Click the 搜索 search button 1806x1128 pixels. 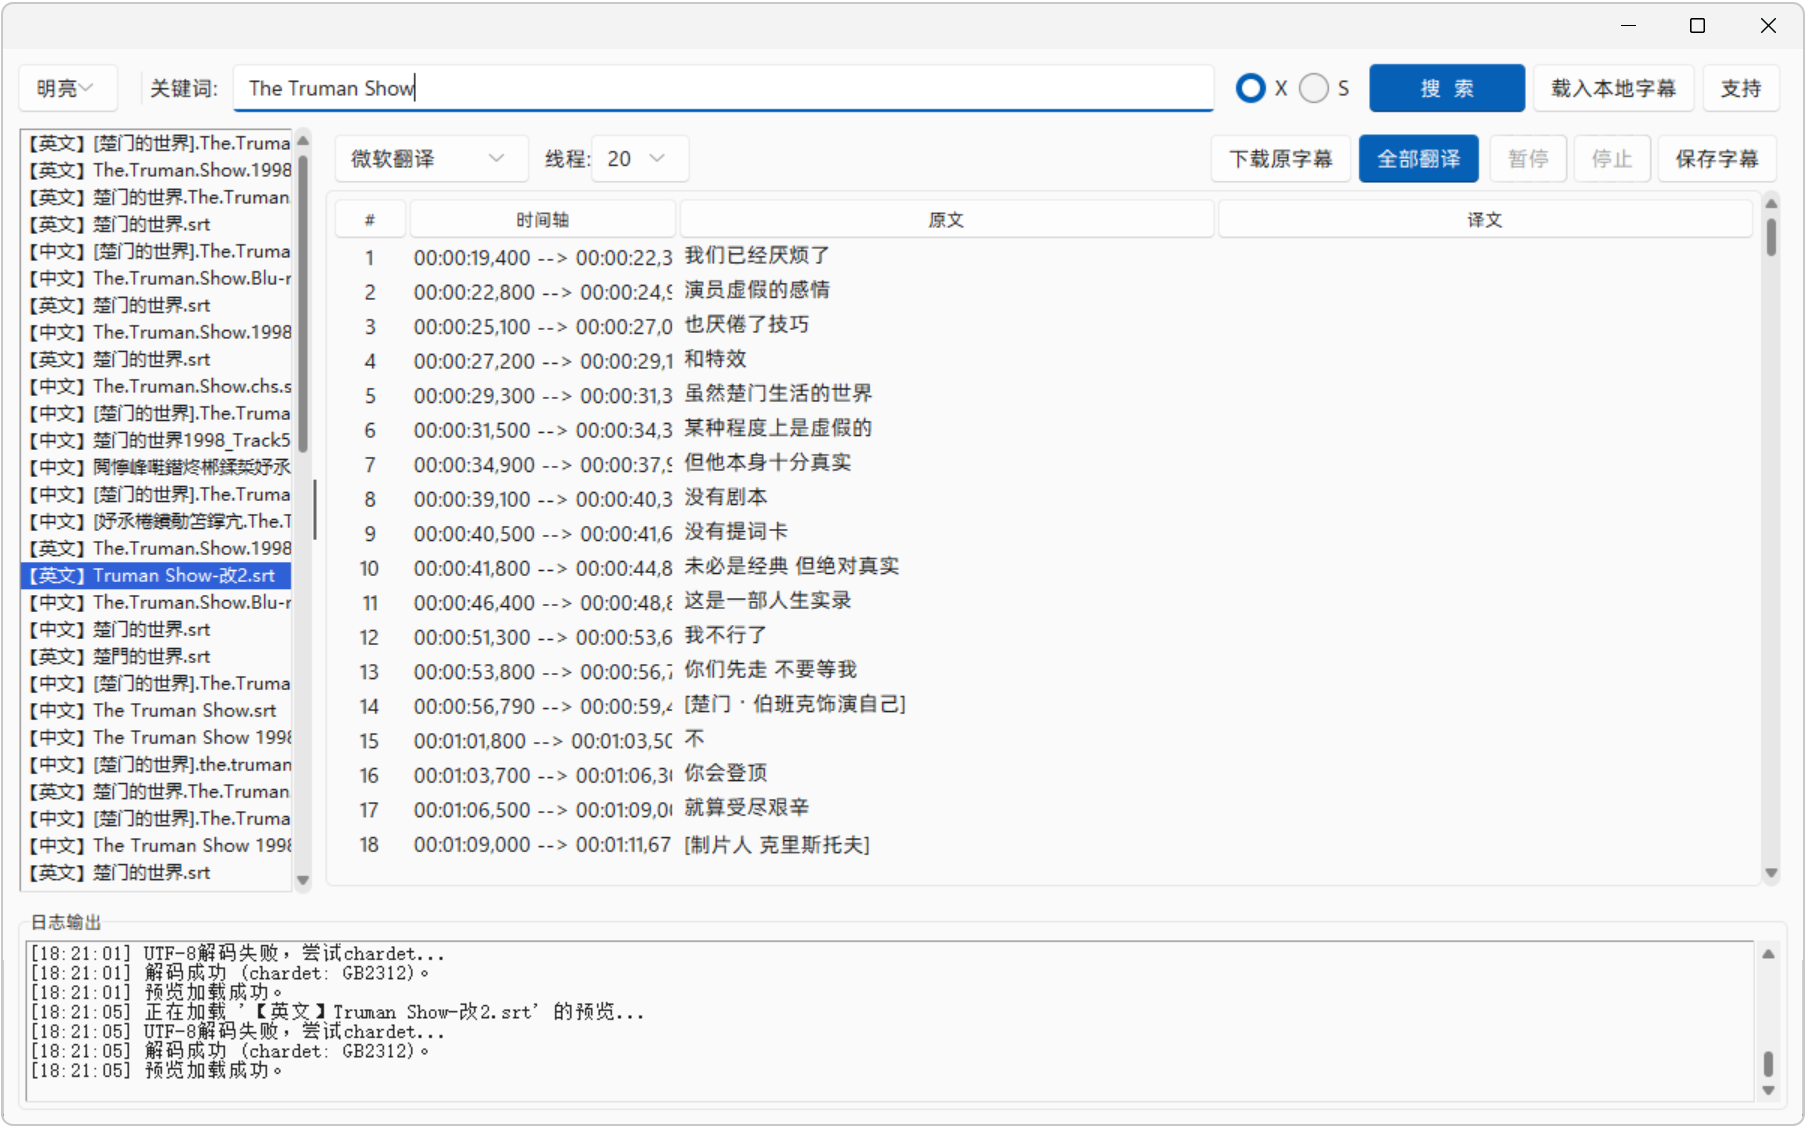coord(1446,88)
